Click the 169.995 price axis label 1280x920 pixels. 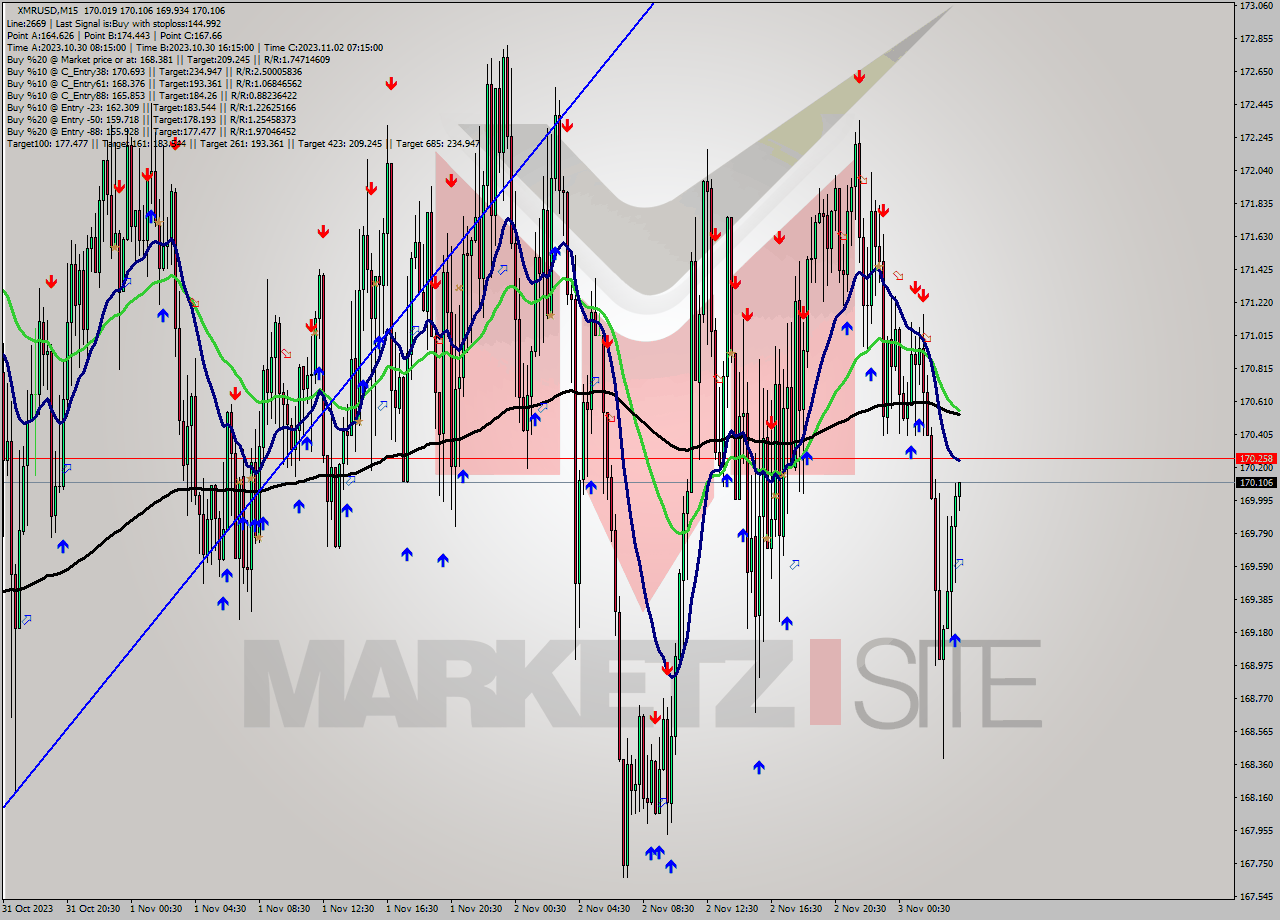pos(1256,501)
